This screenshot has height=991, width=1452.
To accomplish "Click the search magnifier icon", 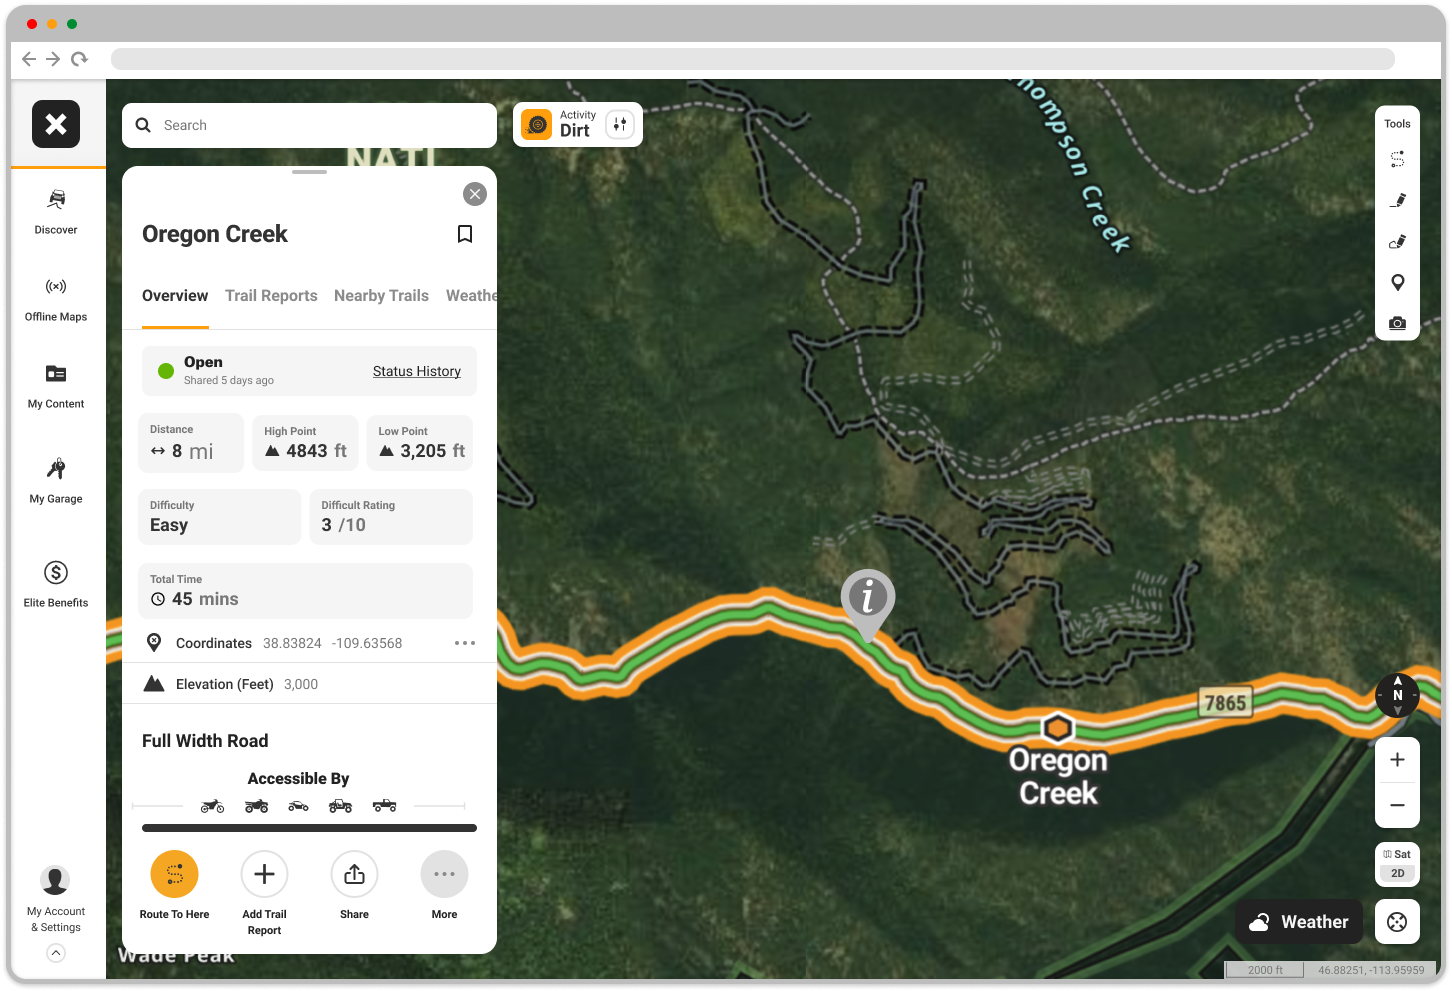I will coord(143,125).
